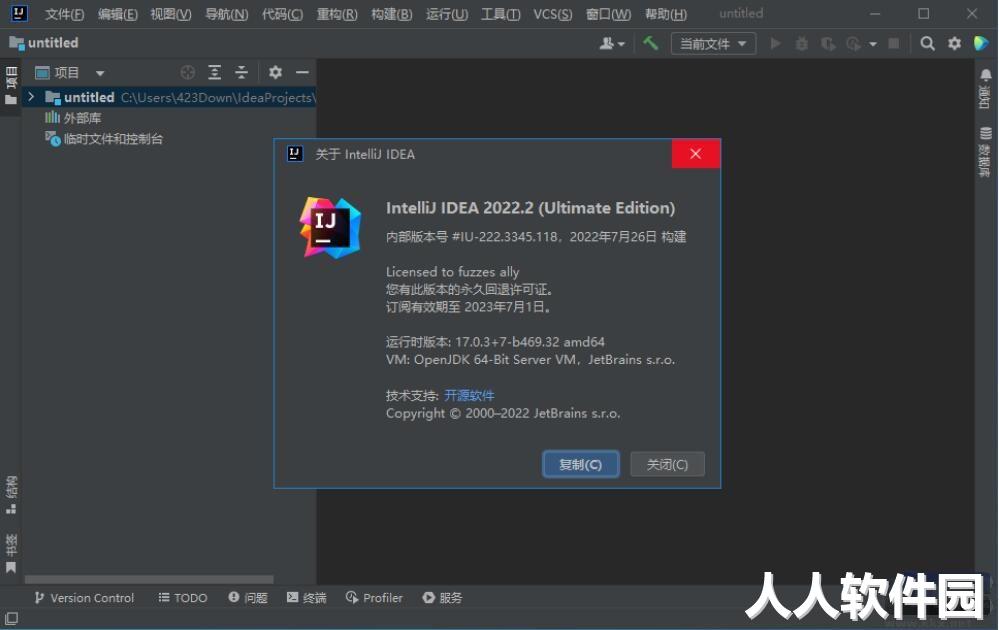Click the stop square icon
This screenshot has width=999, height=630.
click(x=894, y=43)
